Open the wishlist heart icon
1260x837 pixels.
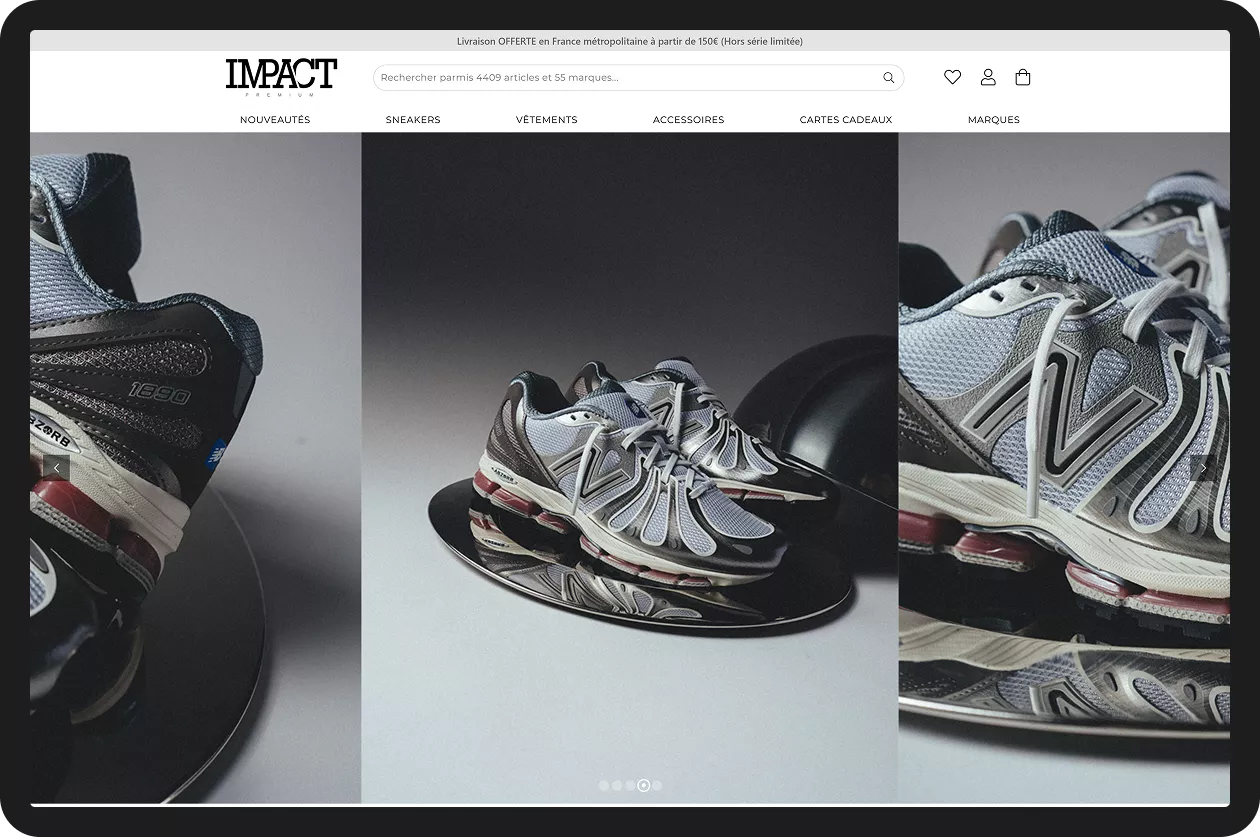pyautogui.click(x=952, y=77)
